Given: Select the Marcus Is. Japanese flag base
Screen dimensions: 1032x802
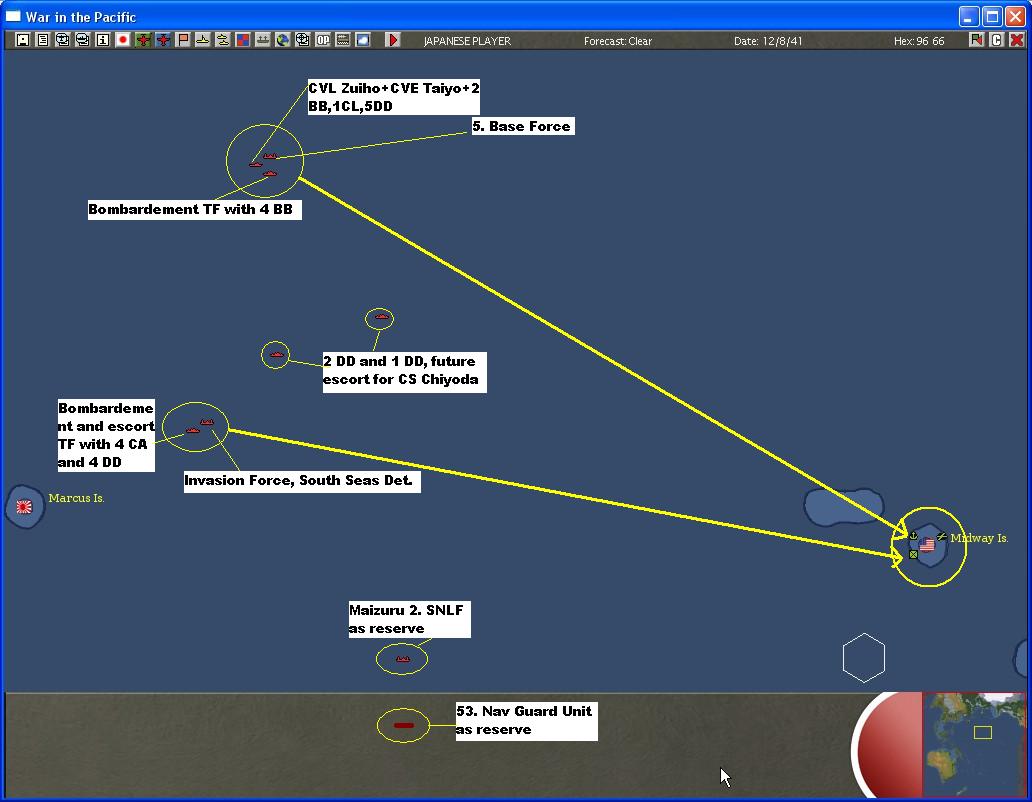Looking at the screenshot, I should pos(24,507).
